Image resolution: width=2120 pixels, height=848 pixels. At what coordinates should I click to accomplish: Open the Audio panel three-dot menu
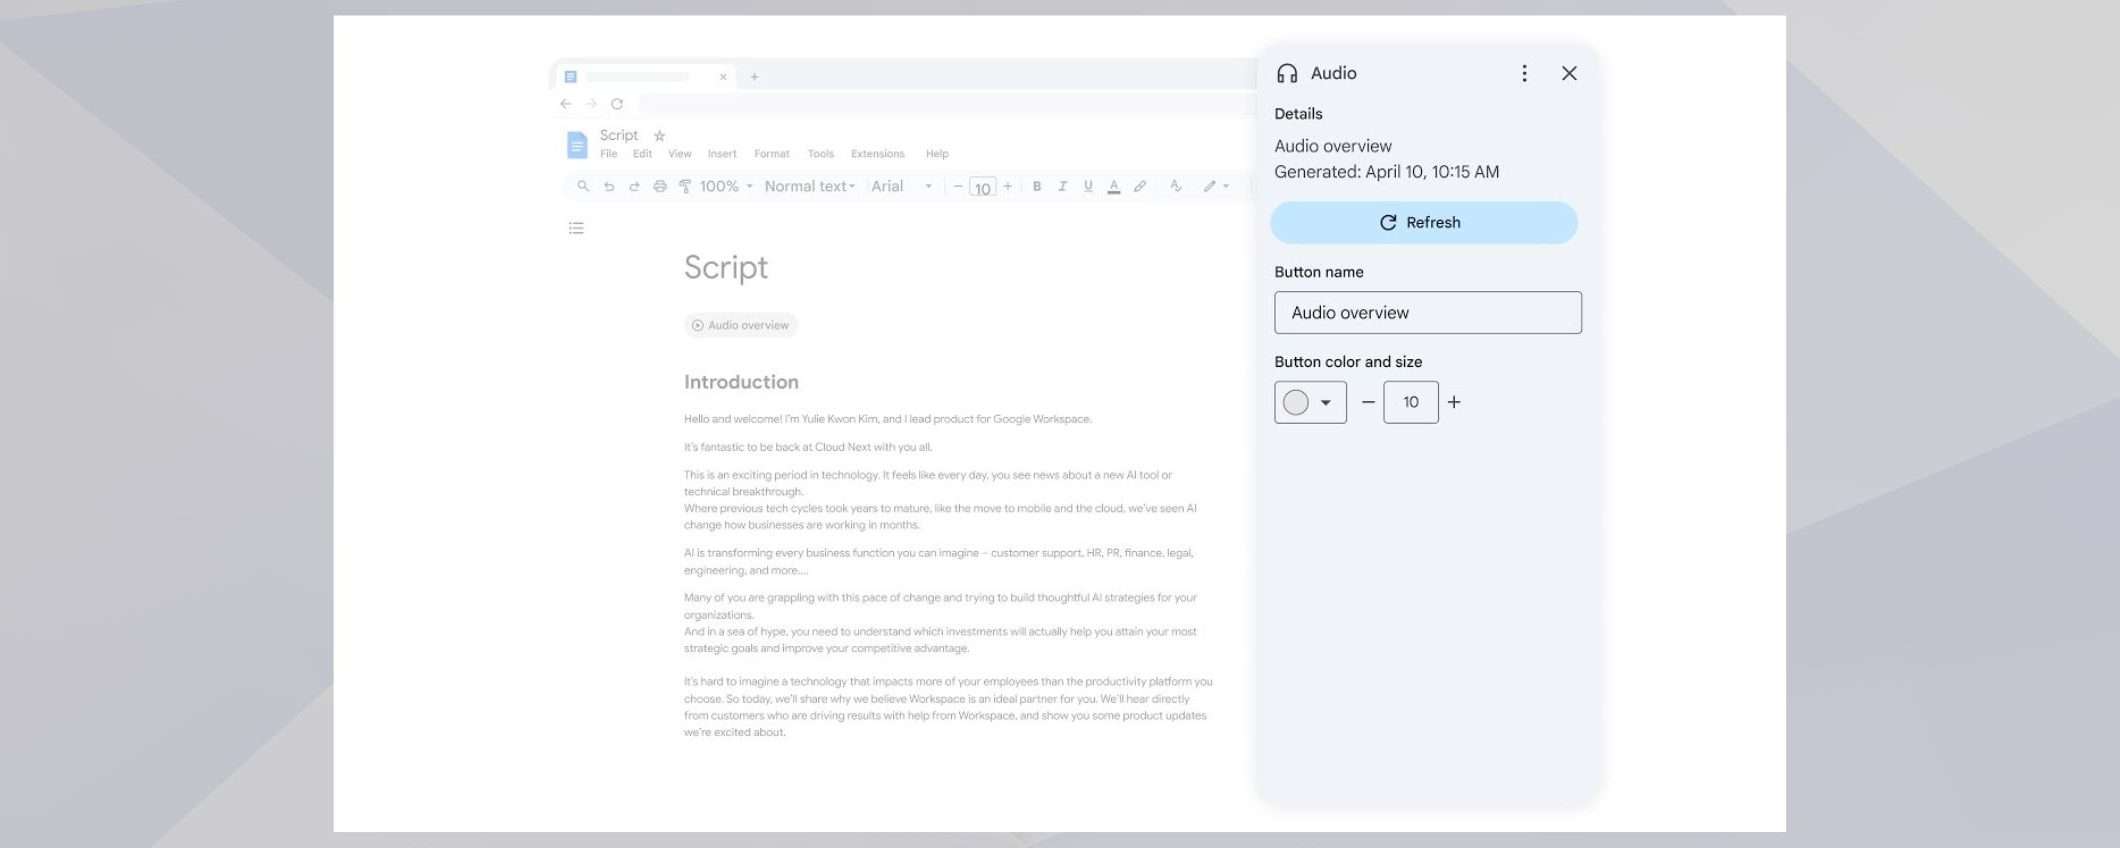pyautogui.click(x=1524, y=73)
